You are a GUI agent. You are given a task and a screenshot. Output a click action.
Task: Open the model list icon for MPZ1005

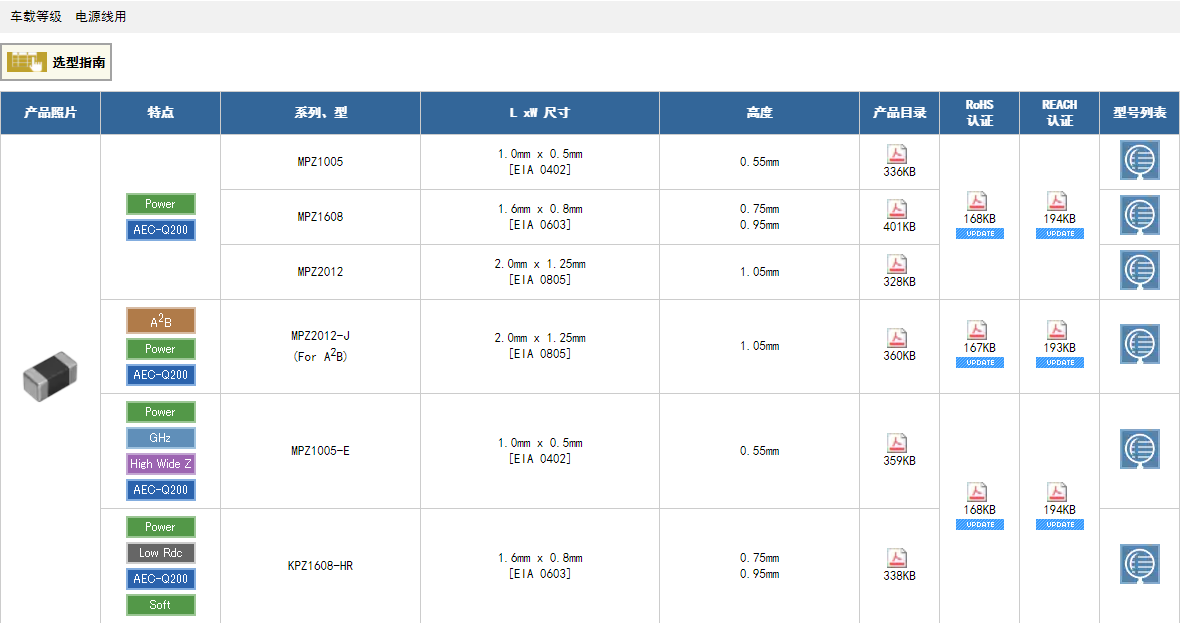(x=1139, y=161)
